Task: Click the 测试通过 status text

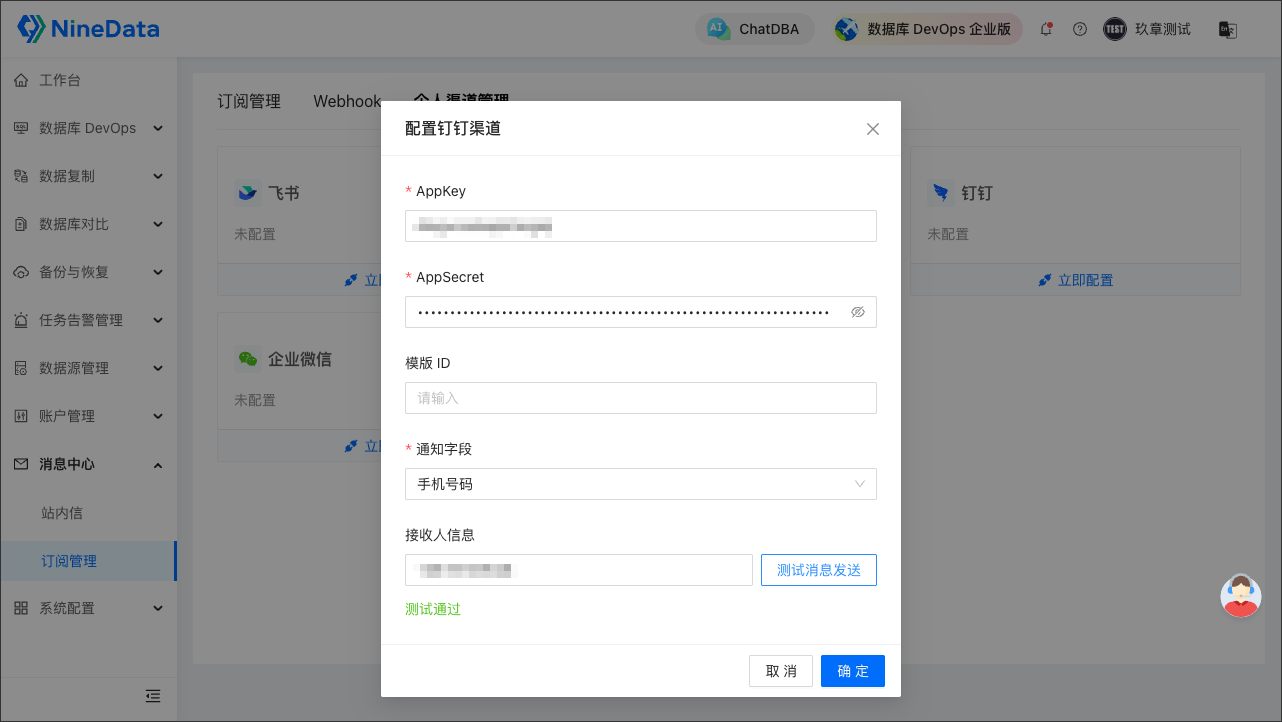Action: (x=433, y=609)
